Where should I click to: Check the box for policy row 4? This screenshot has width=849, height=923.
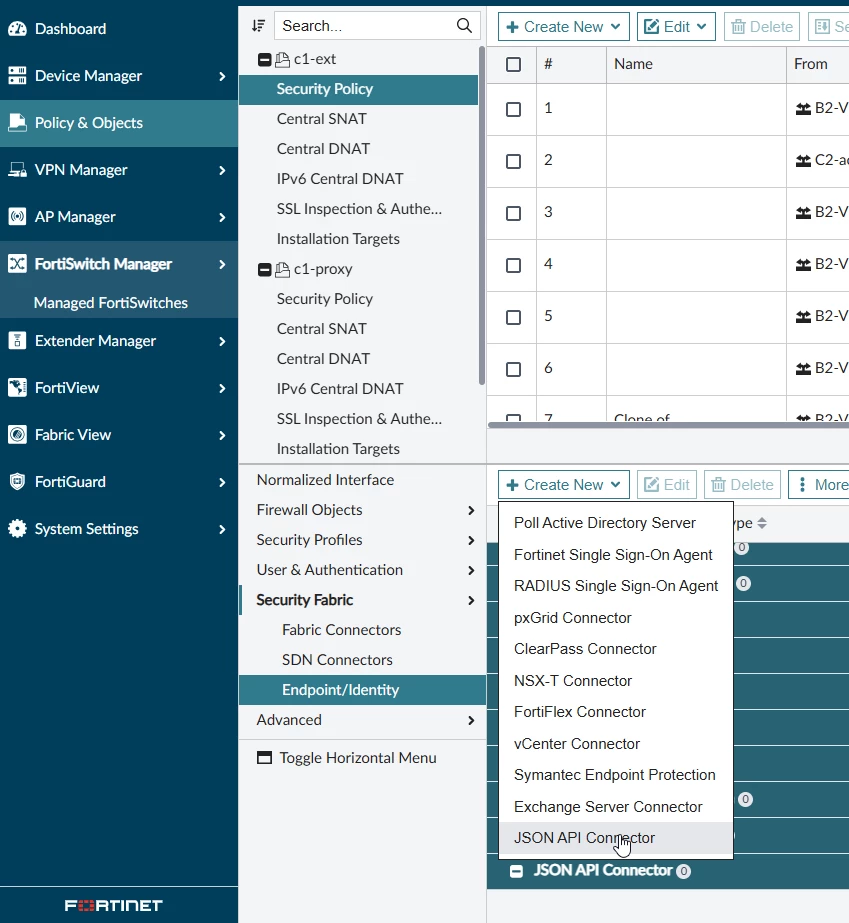(513, 265)
